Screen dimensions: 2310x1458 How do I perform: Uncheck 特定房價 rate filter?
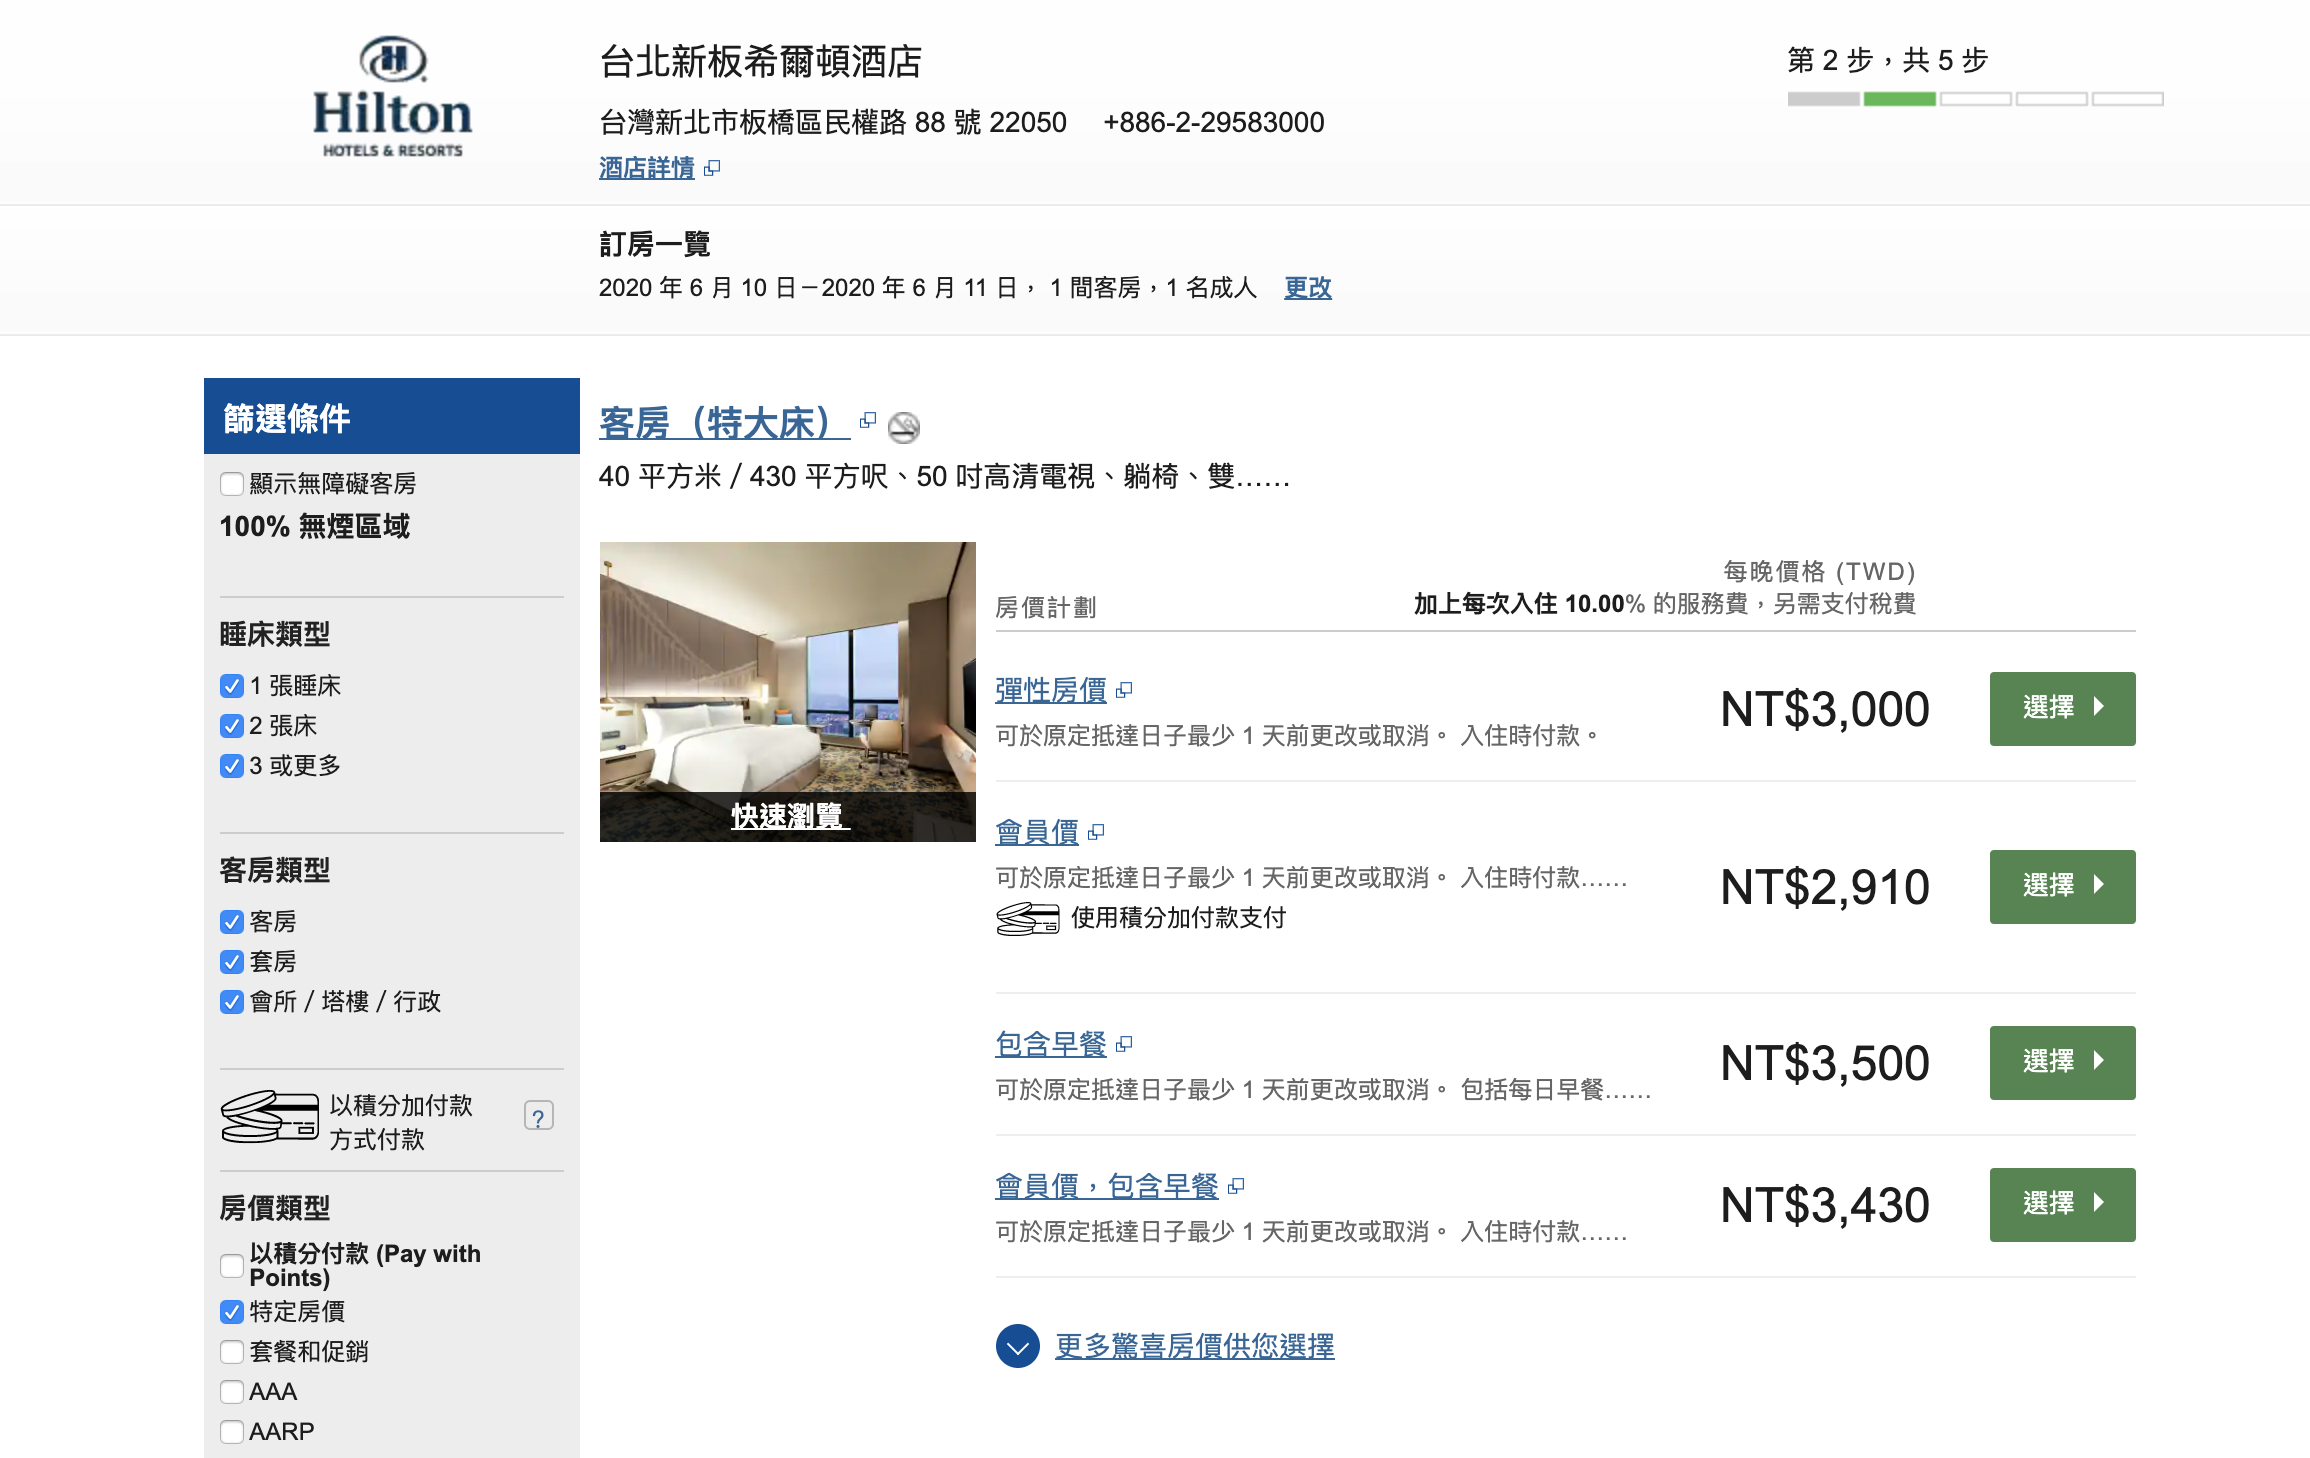(x=232, y=1312)
